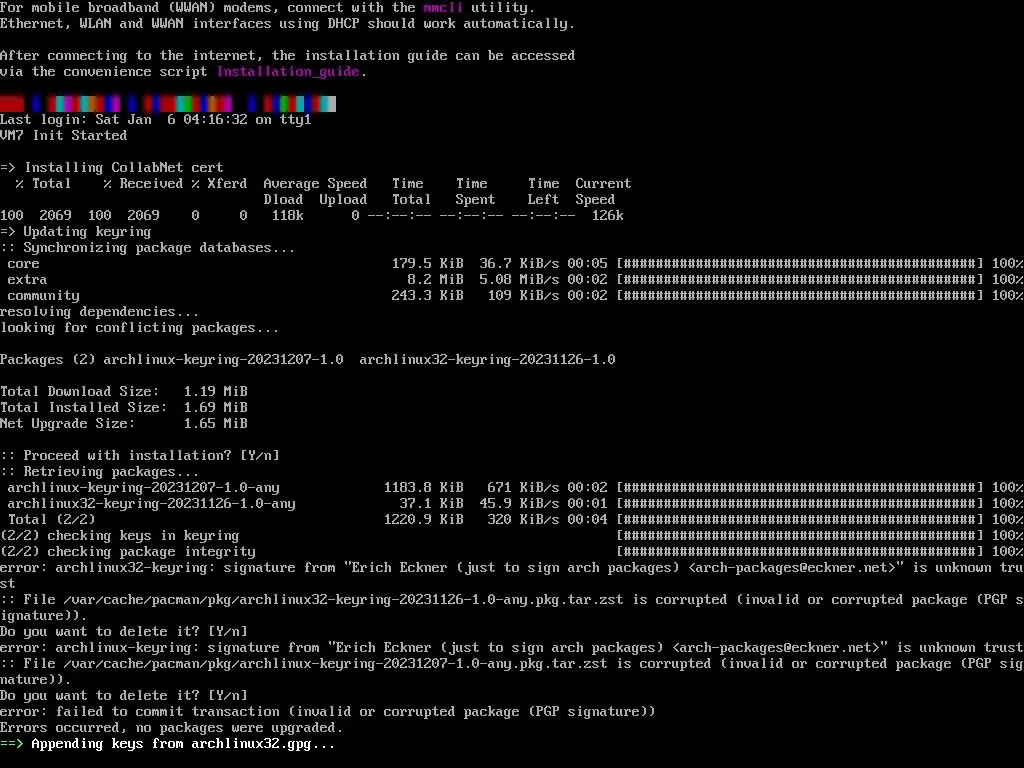Click 'looking for conflicting packages...' line
The image size is (1024, 768).
[x=139, y=328]
